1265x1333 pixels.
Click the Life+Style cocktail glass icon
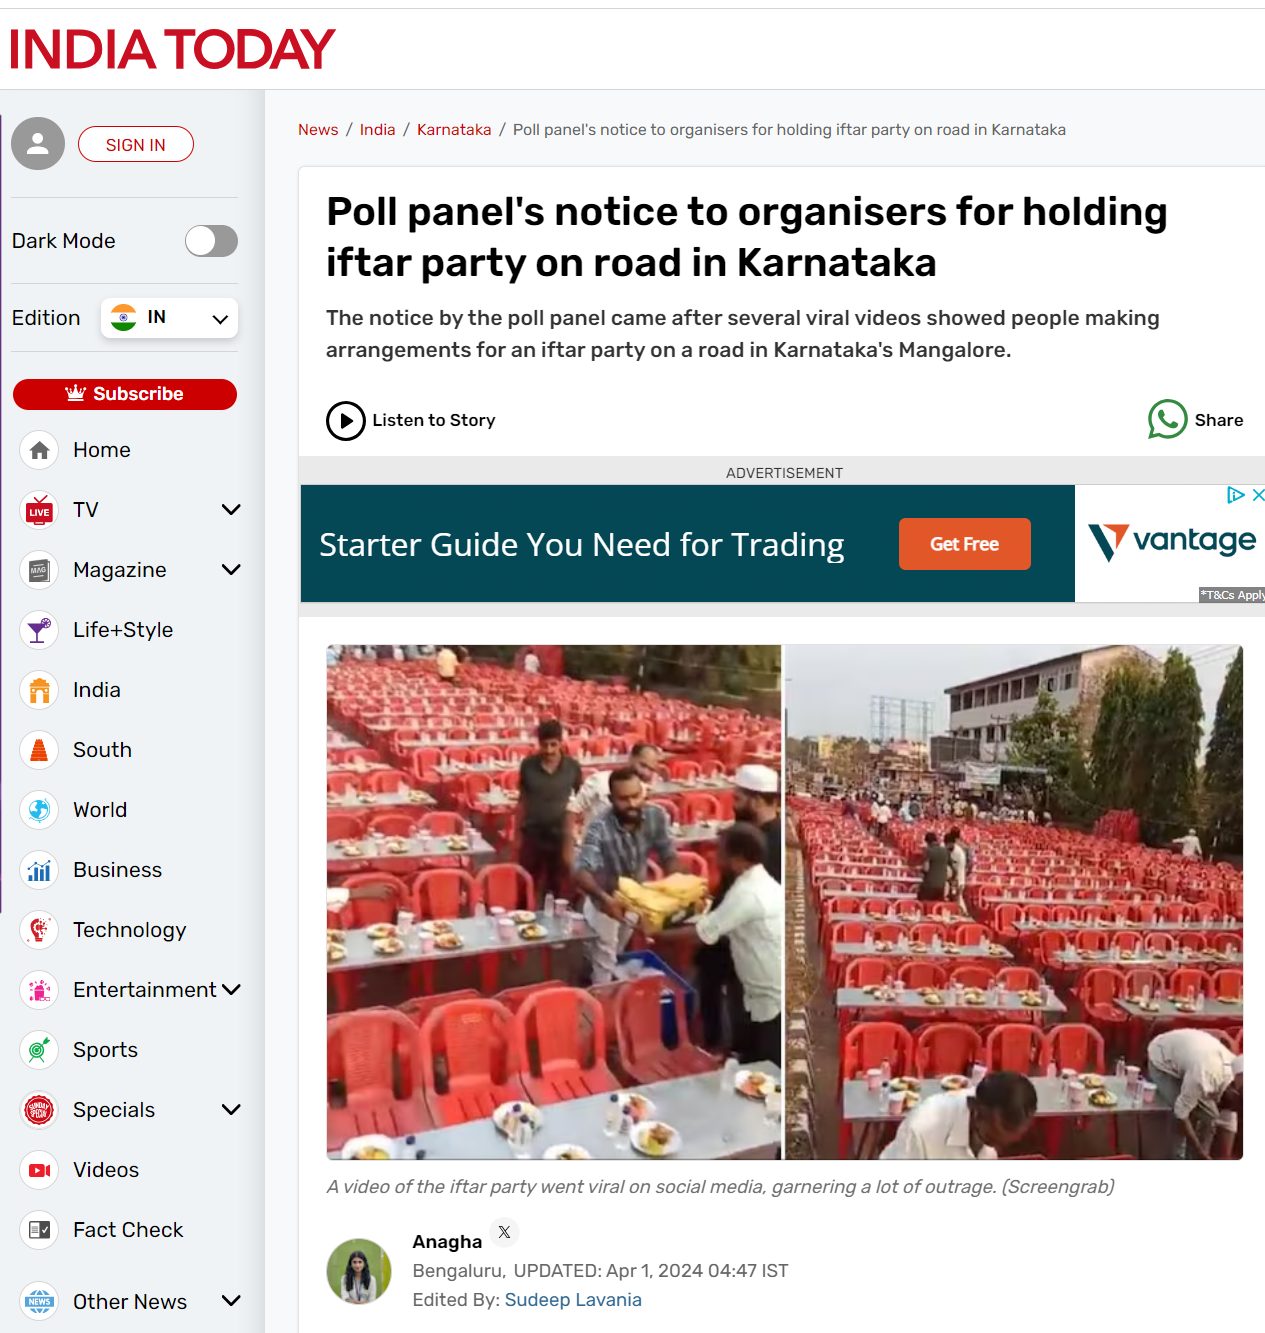point(39,630)
